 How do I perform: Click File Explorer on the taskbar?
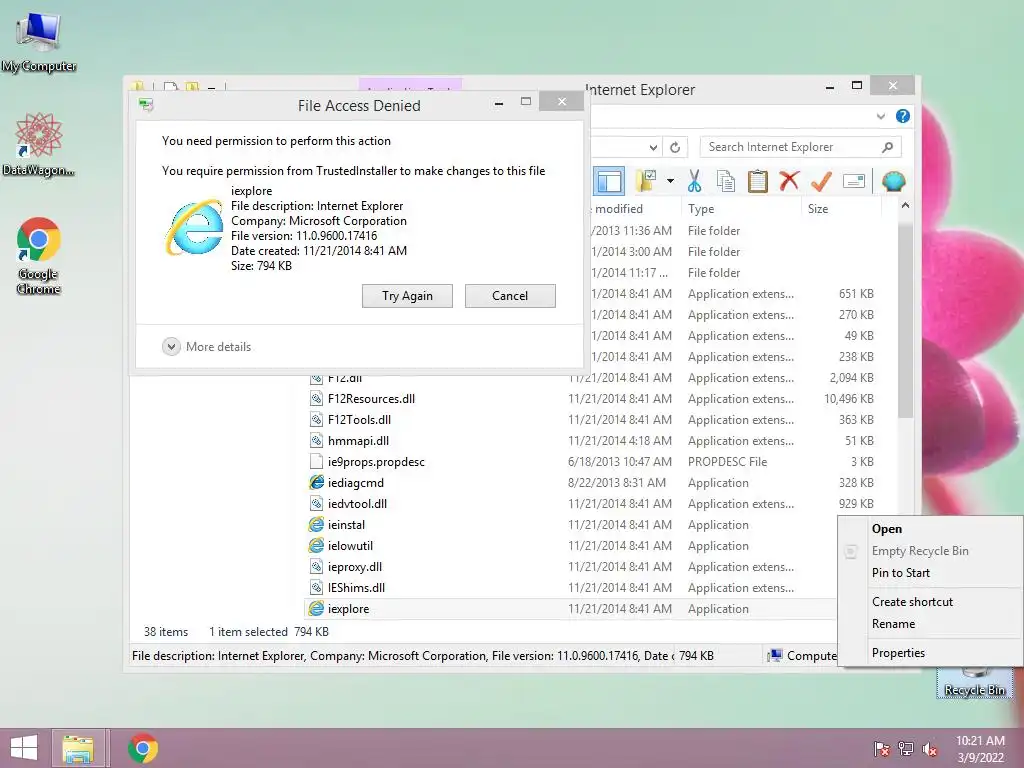[x=78, y=748]
